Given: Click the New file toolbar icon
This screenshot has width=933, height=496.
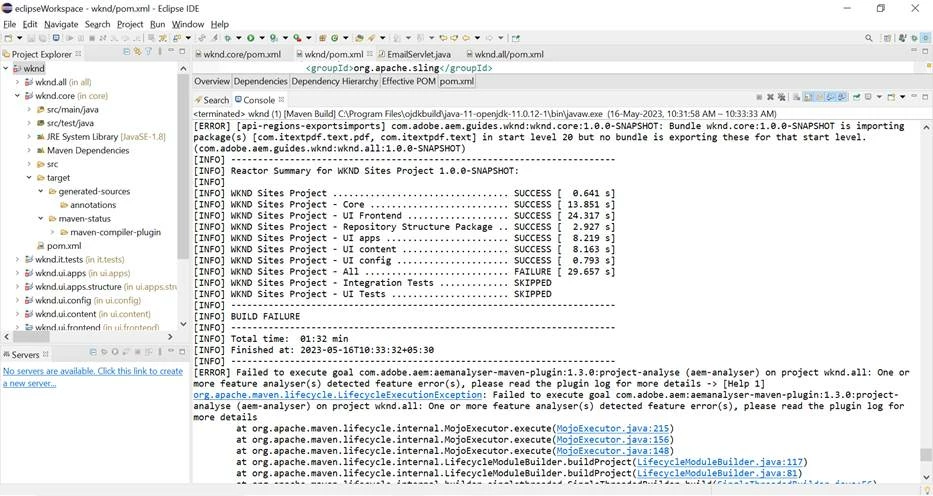Looking at the screenshot, I should pos(9,38).
